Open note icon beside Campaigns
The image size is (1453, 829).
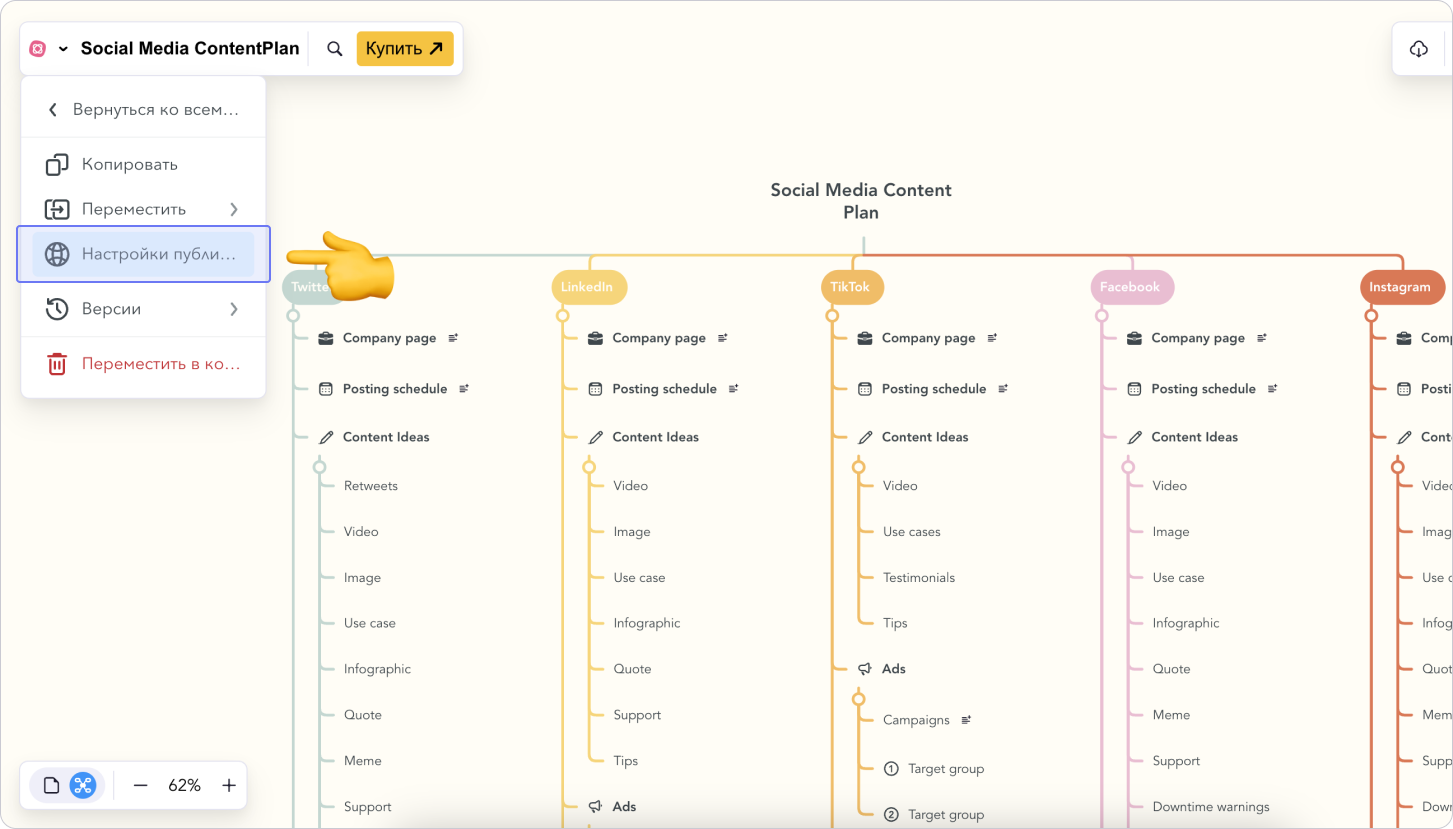966,720
